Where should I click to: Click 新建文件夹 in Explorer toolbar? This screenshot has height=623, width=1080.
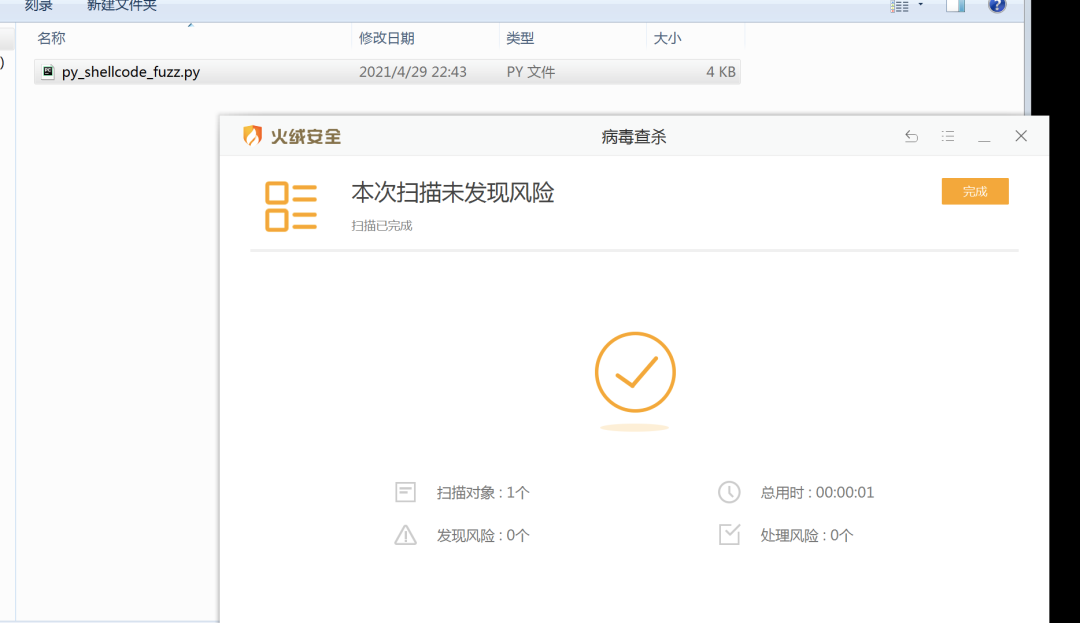122,6
